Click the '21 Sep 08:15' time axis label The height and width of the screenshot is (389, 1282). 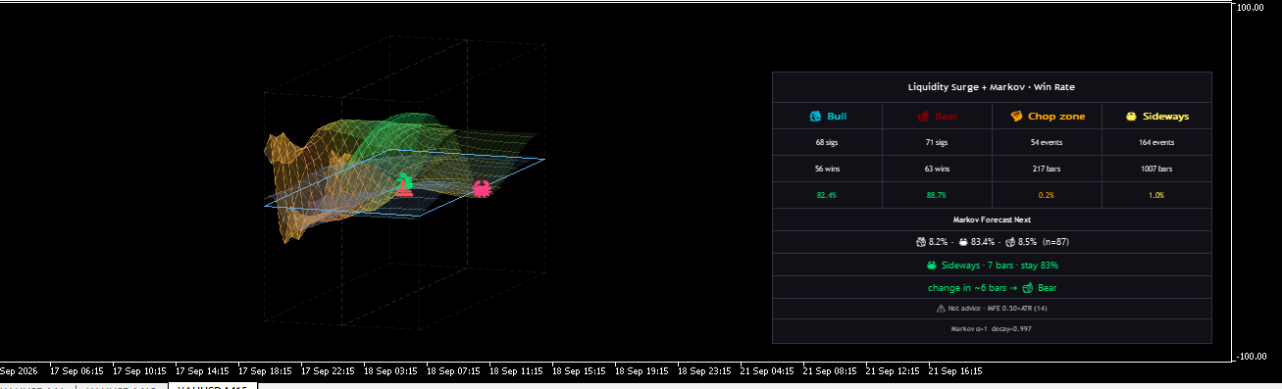point(830,370)
